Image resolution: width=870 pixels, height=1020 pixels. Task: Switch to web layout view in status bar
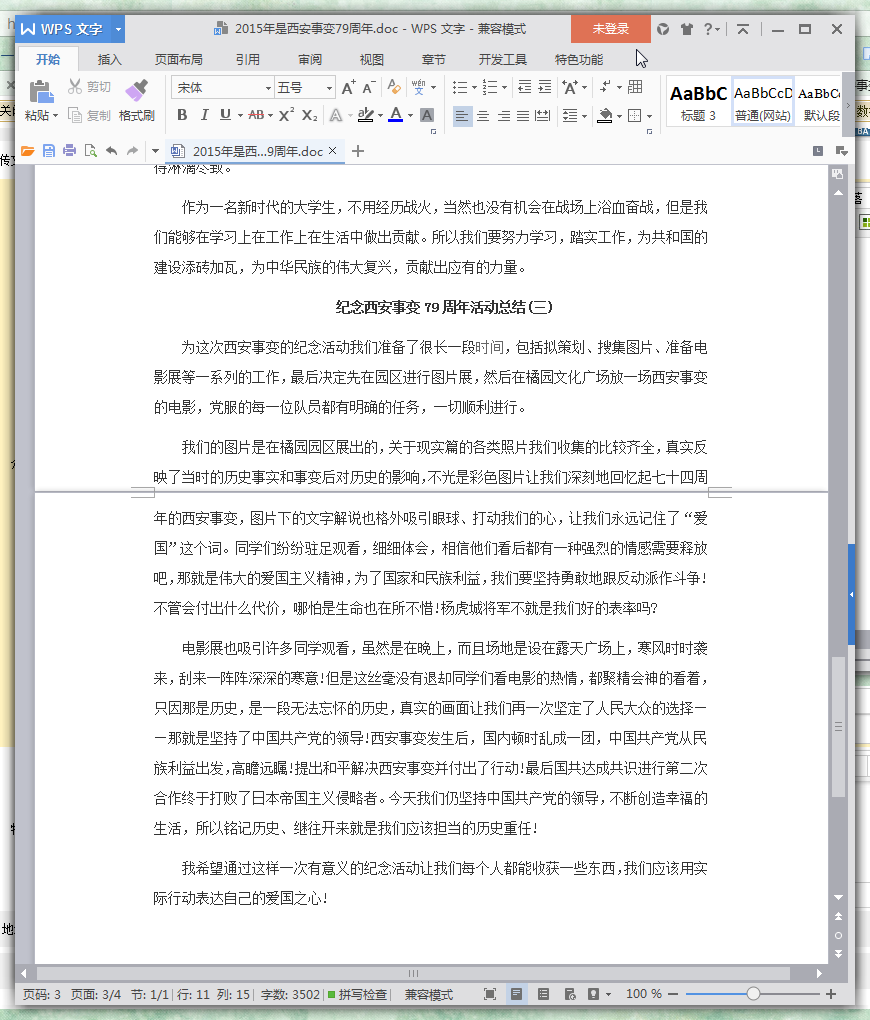570,994
